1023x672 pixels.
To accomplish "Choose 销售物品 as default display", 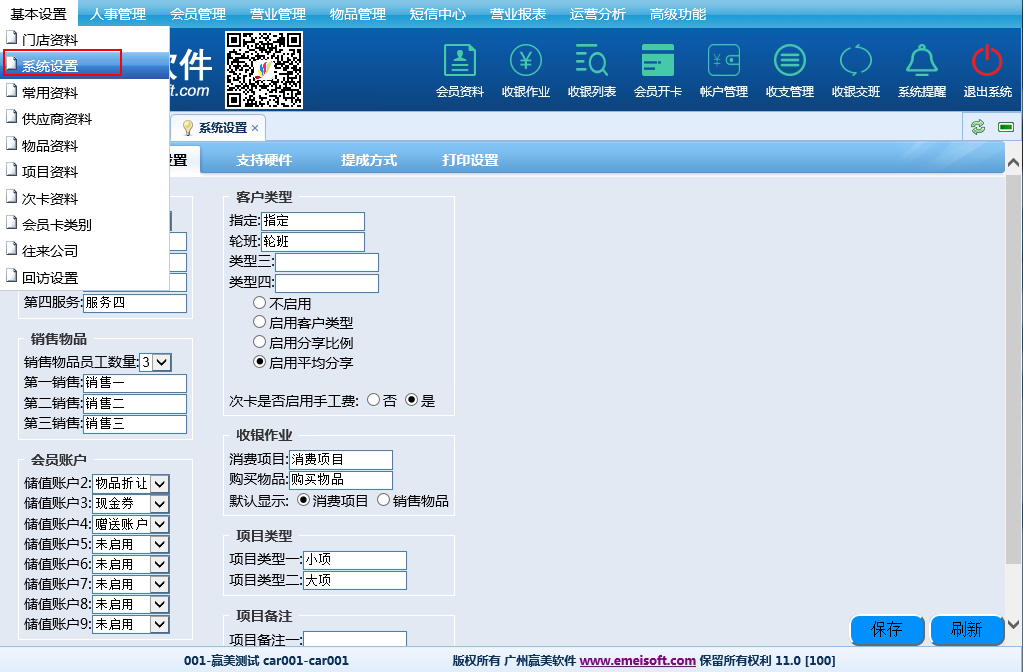I will 384,500.
